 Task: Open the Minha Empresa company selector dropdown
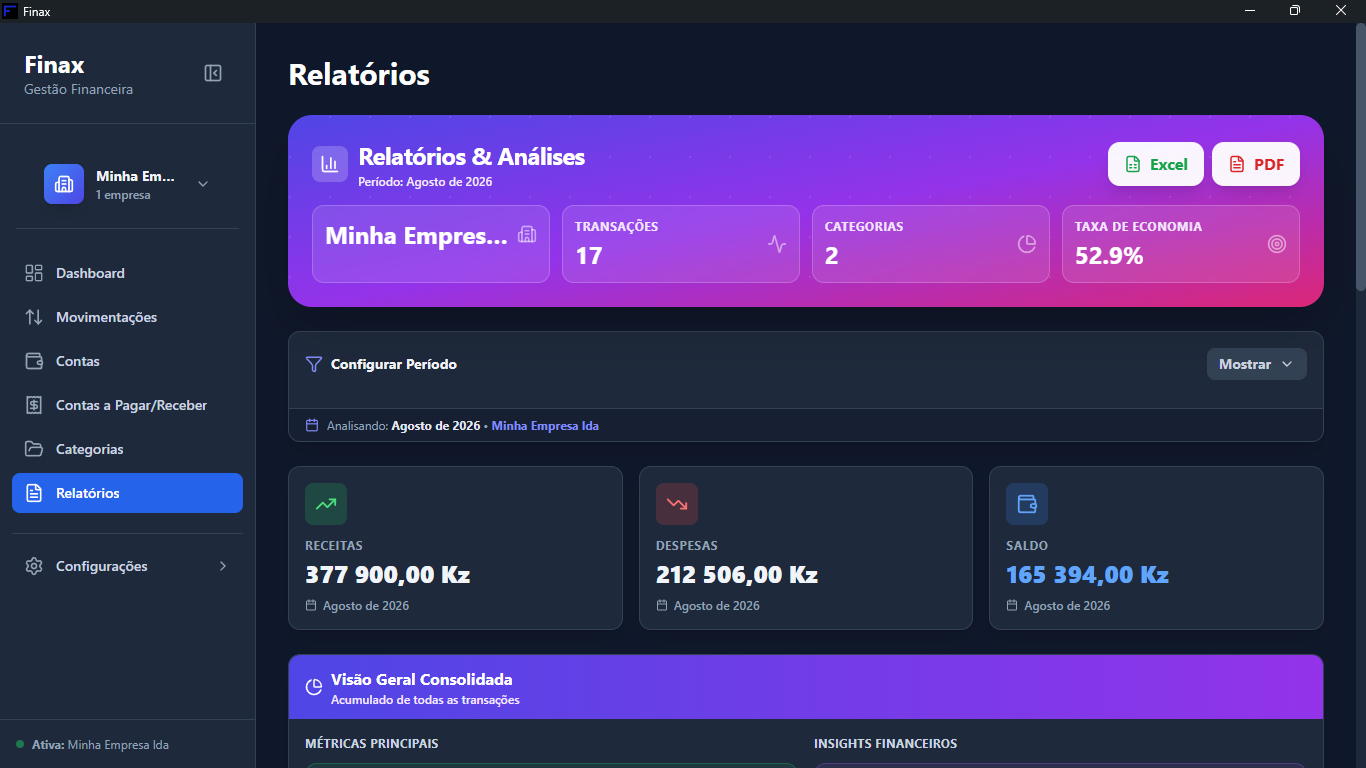[127, 184]
